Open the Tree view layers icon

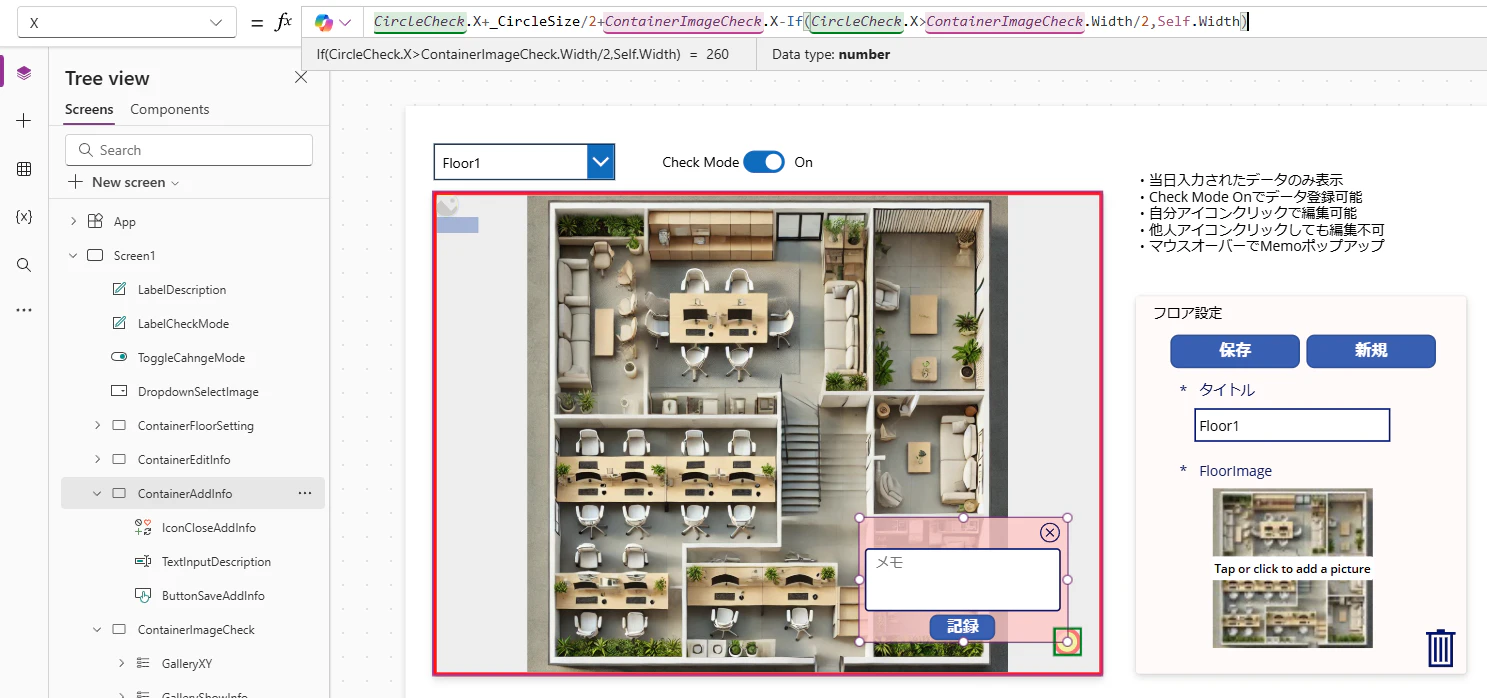click(x=24, y=73)
